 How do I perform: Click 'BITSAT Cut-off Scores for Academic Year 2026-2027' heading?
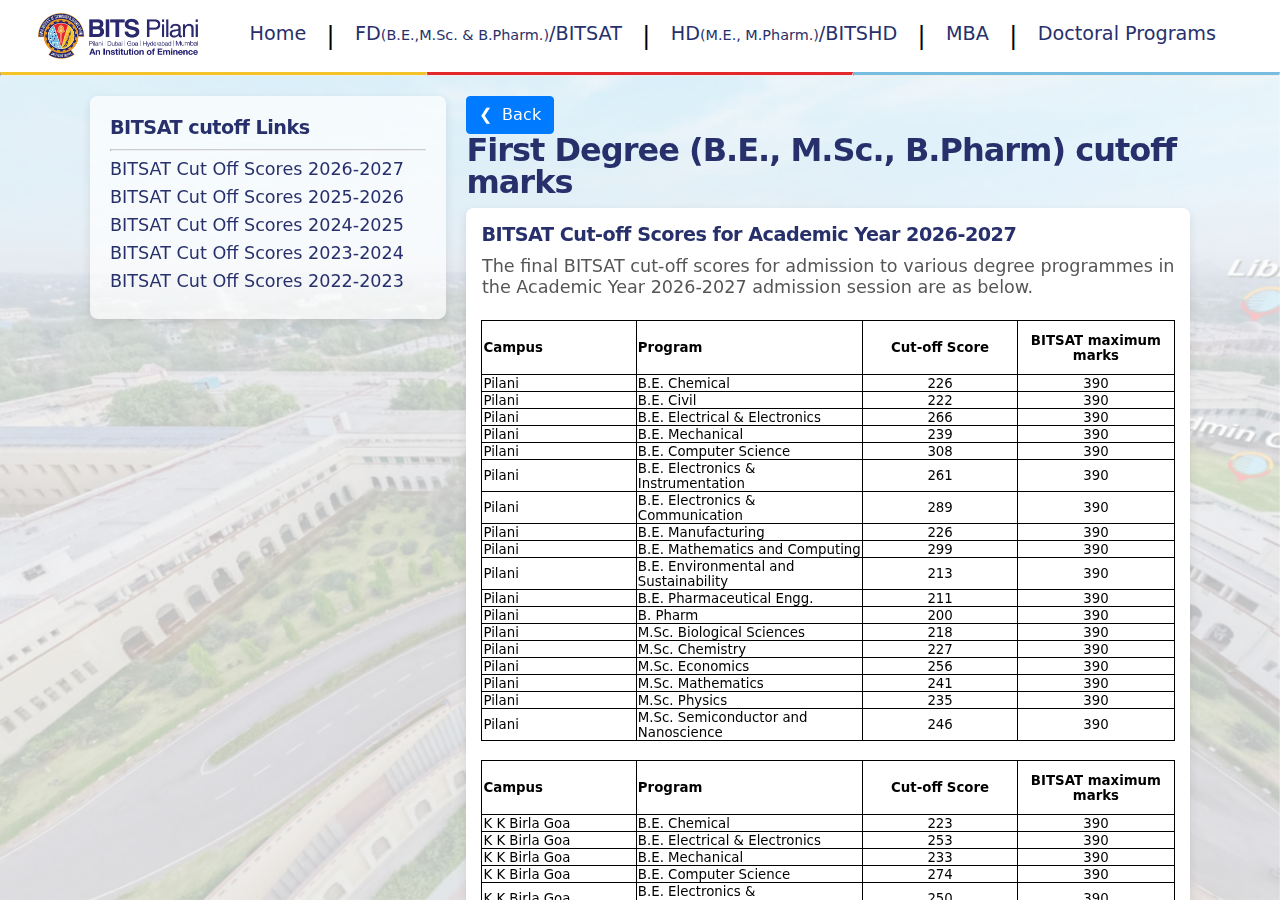[749, 235]
